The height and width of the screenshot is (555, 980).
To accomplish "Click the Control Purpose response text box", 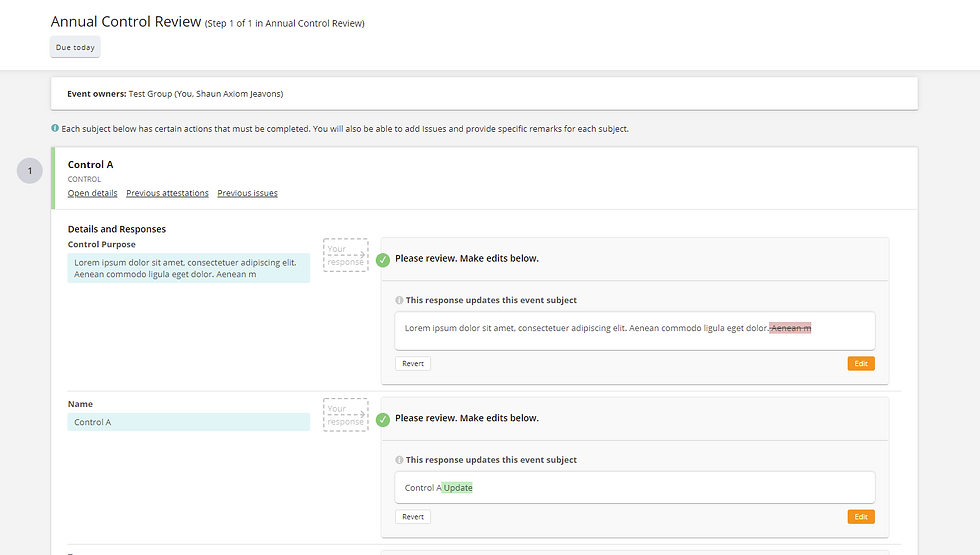I will (x=635, y=331).
